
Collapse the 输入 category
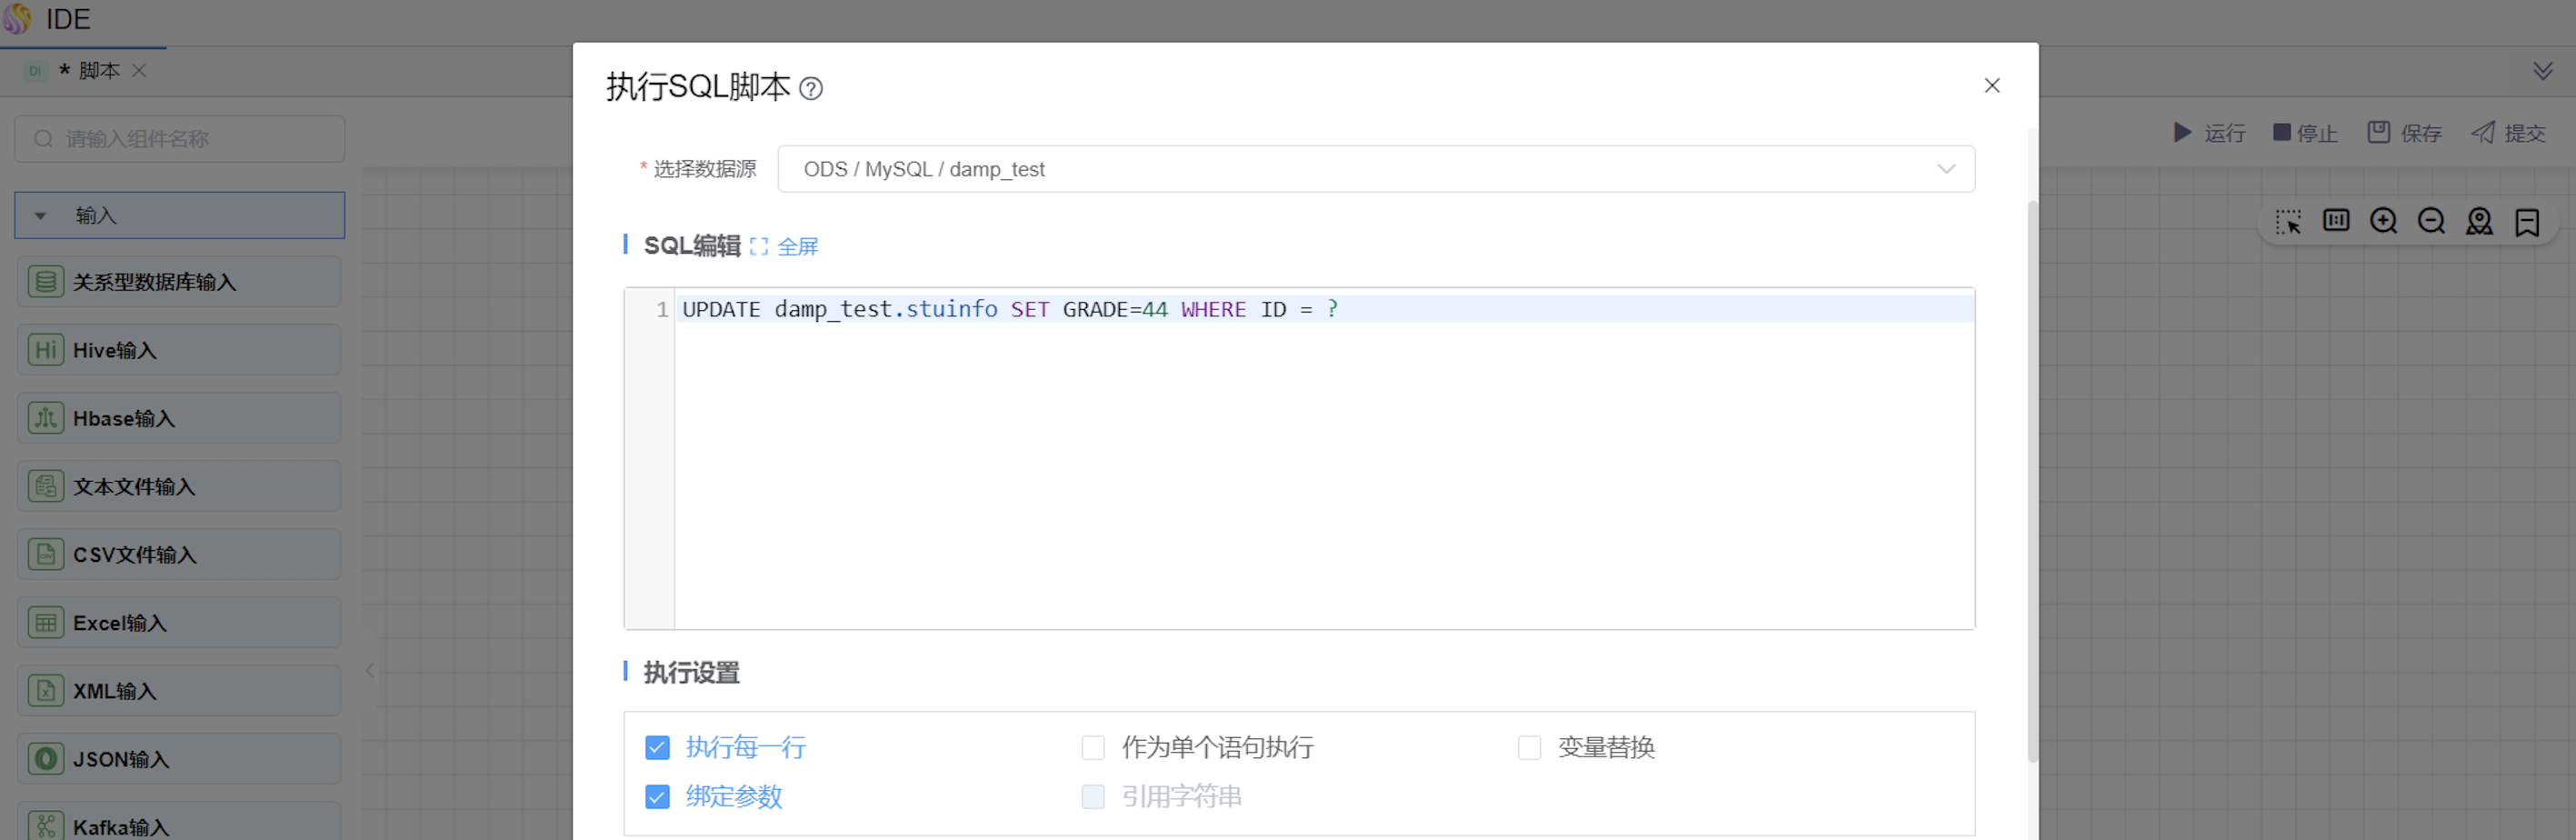(180, 215)
